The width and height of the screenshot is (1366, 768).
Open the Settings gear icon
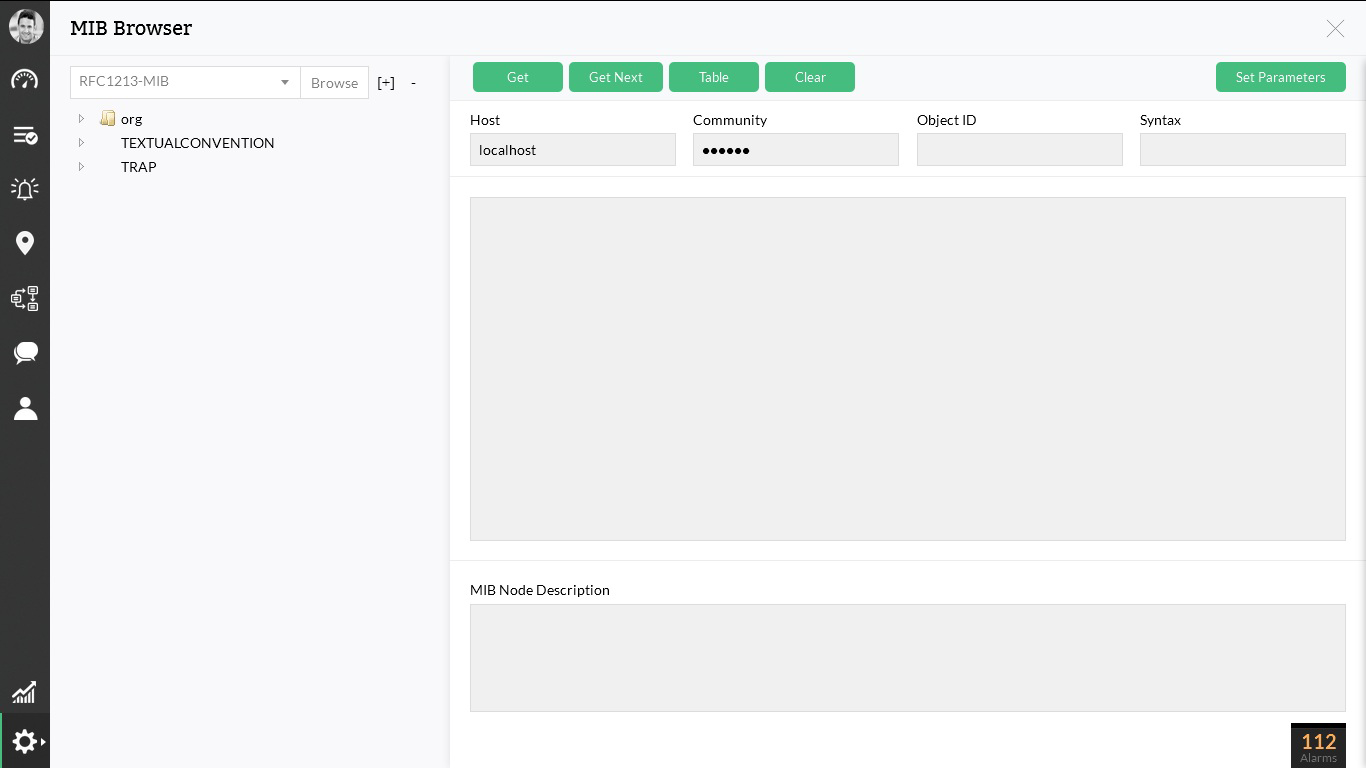(25, 741)
